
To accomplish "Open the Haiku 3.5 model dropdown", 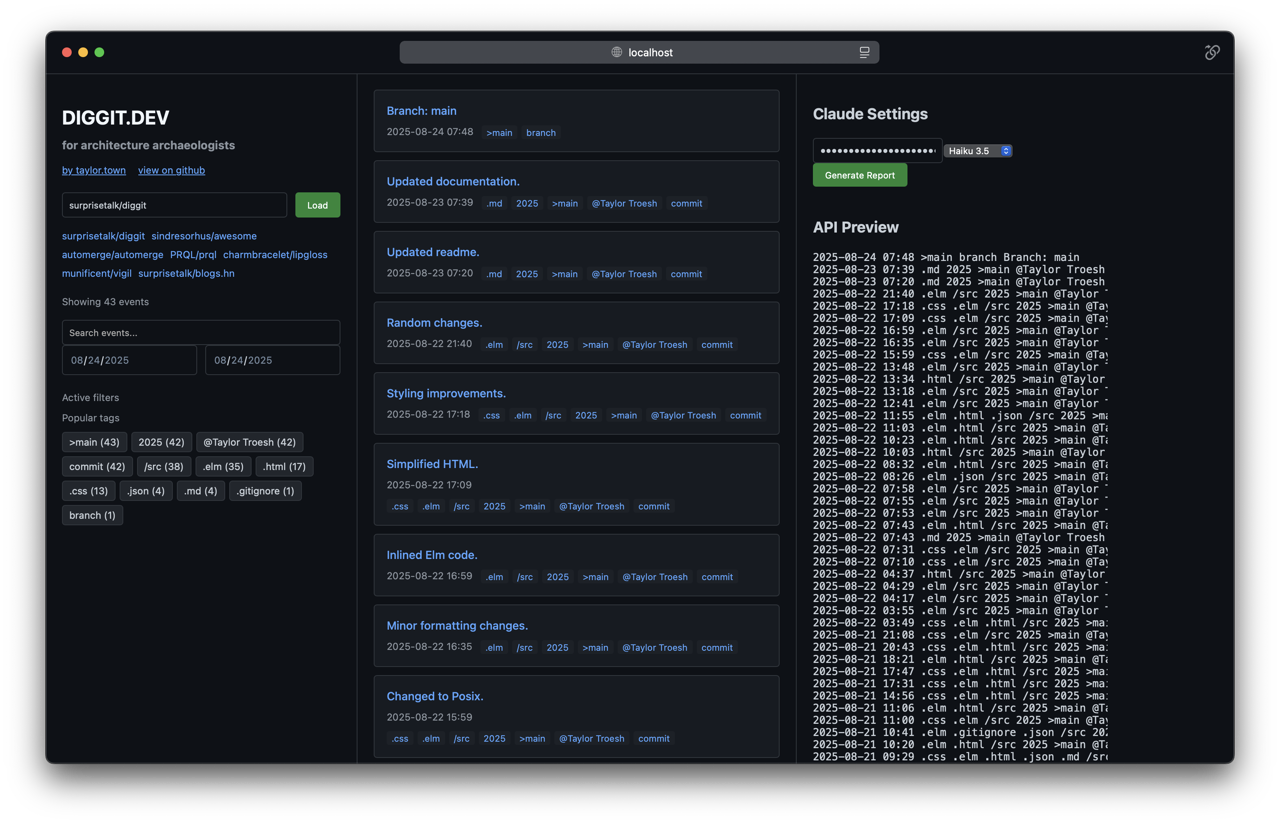I will (x=978, y=151).
